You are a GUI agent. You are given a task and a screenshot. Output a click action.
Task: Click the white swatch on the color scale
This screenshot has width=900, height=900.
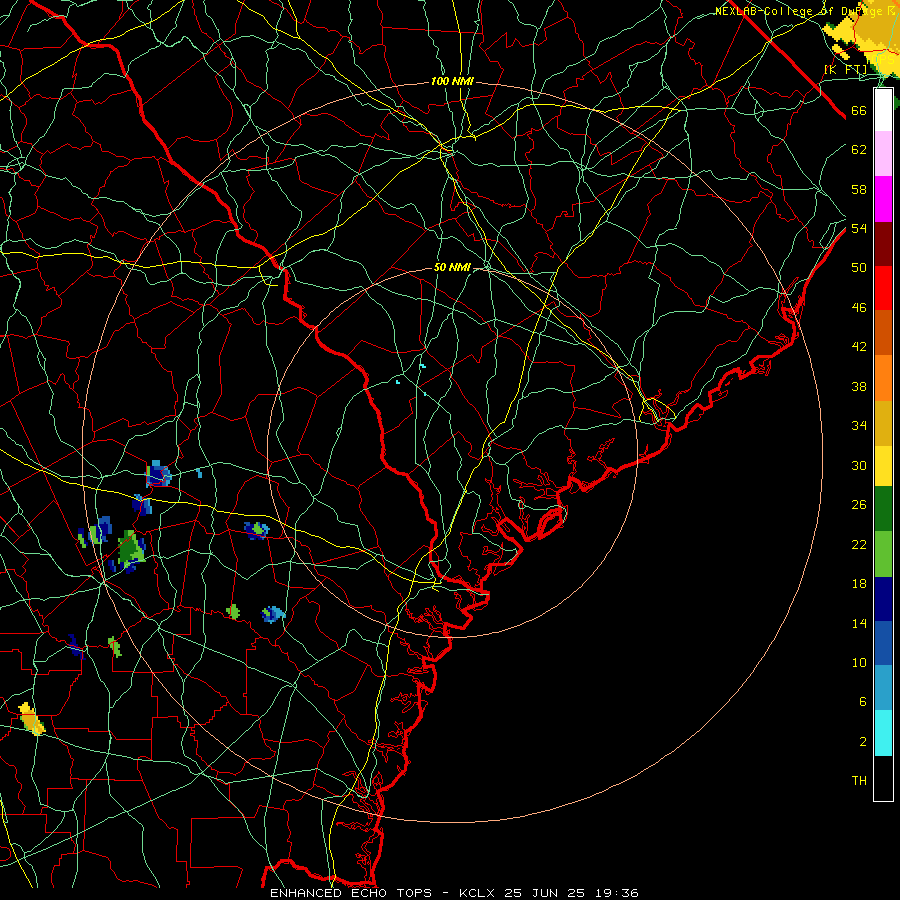[x=883, y=110]
